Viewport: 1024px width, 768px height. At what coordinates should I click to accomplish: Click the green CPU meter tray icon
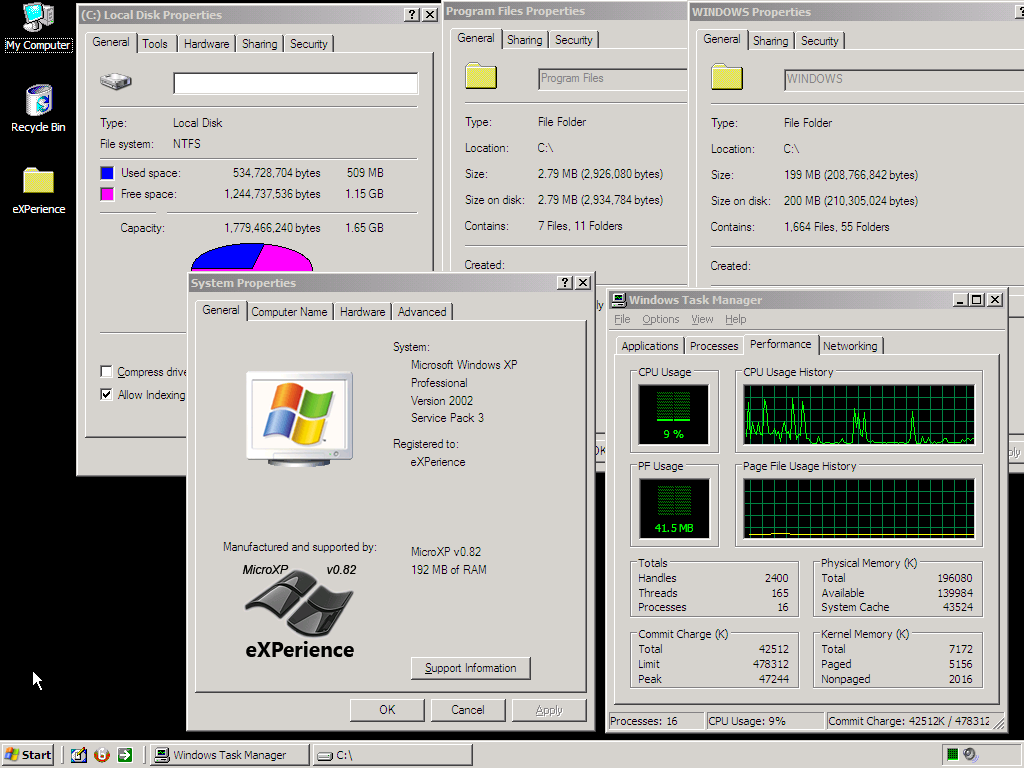click(x=953, y=755)
